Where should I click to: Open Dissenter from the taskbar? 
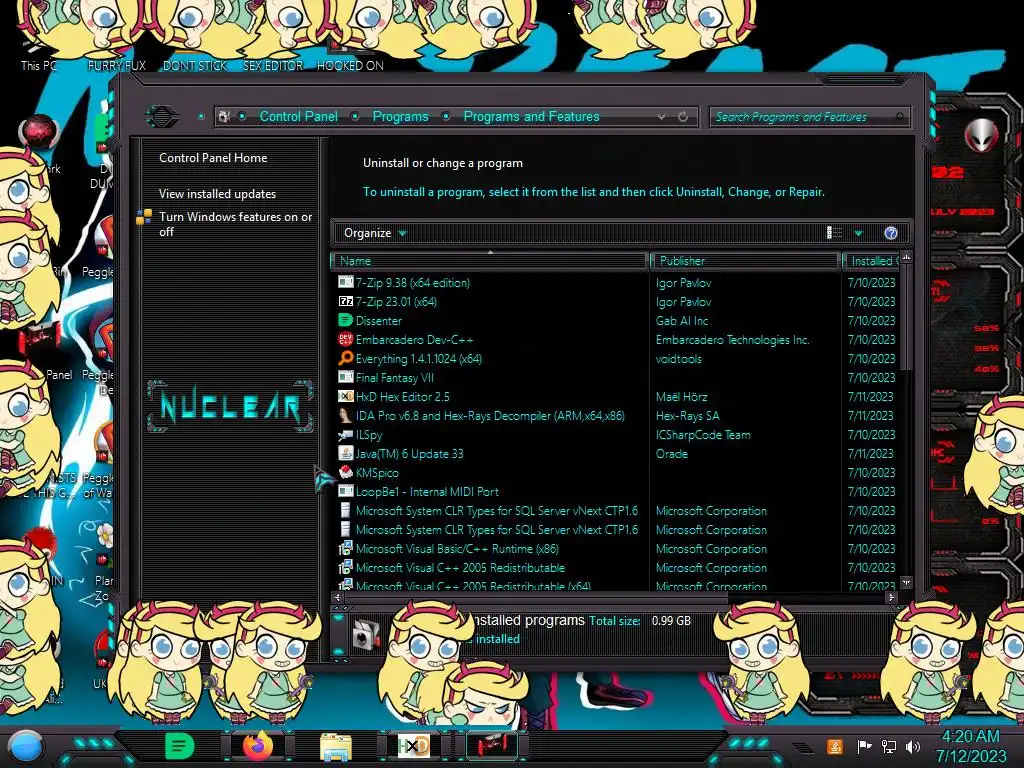tap(179, 746)
